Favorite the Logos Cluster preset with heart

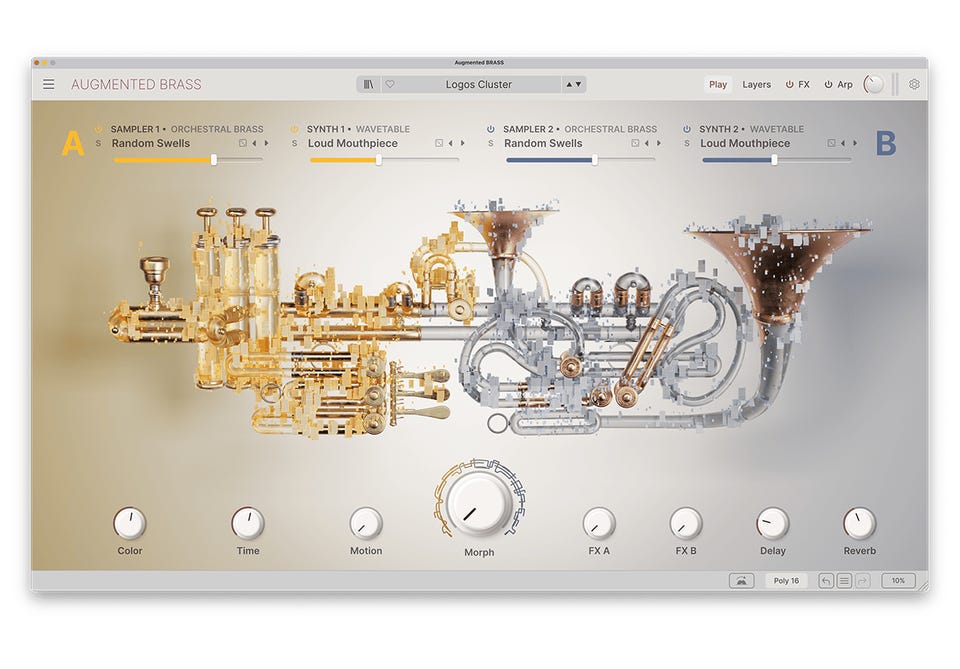tap(390, 85)
